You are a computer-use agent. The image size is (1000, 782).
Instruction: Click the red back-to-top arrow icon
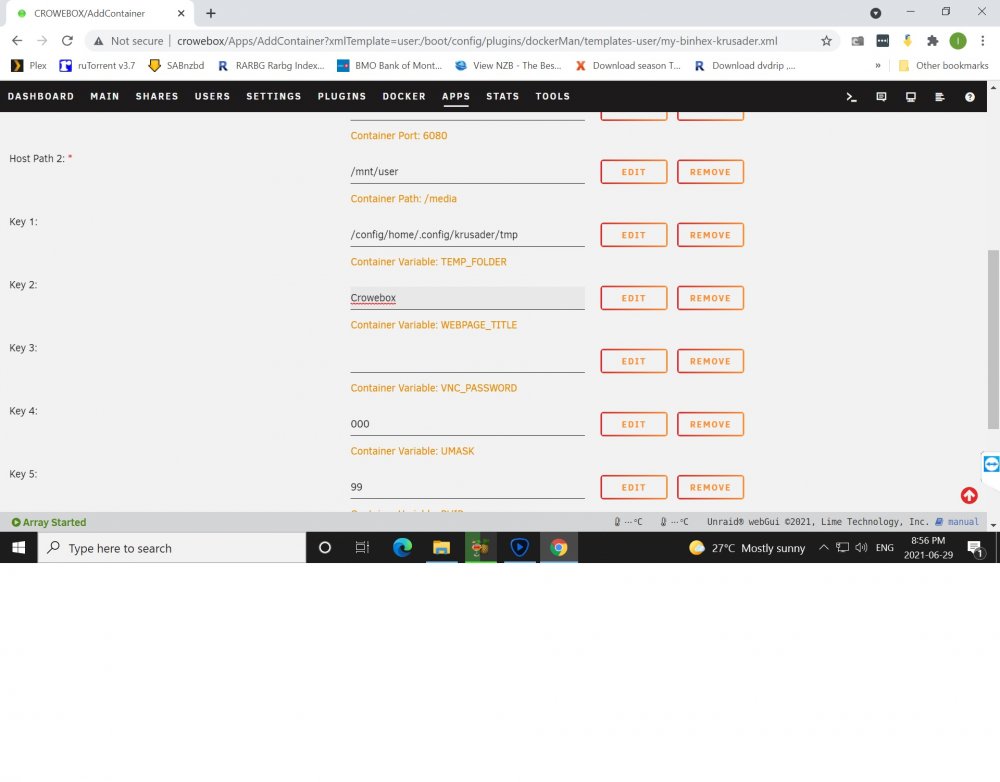click(969, 495)
